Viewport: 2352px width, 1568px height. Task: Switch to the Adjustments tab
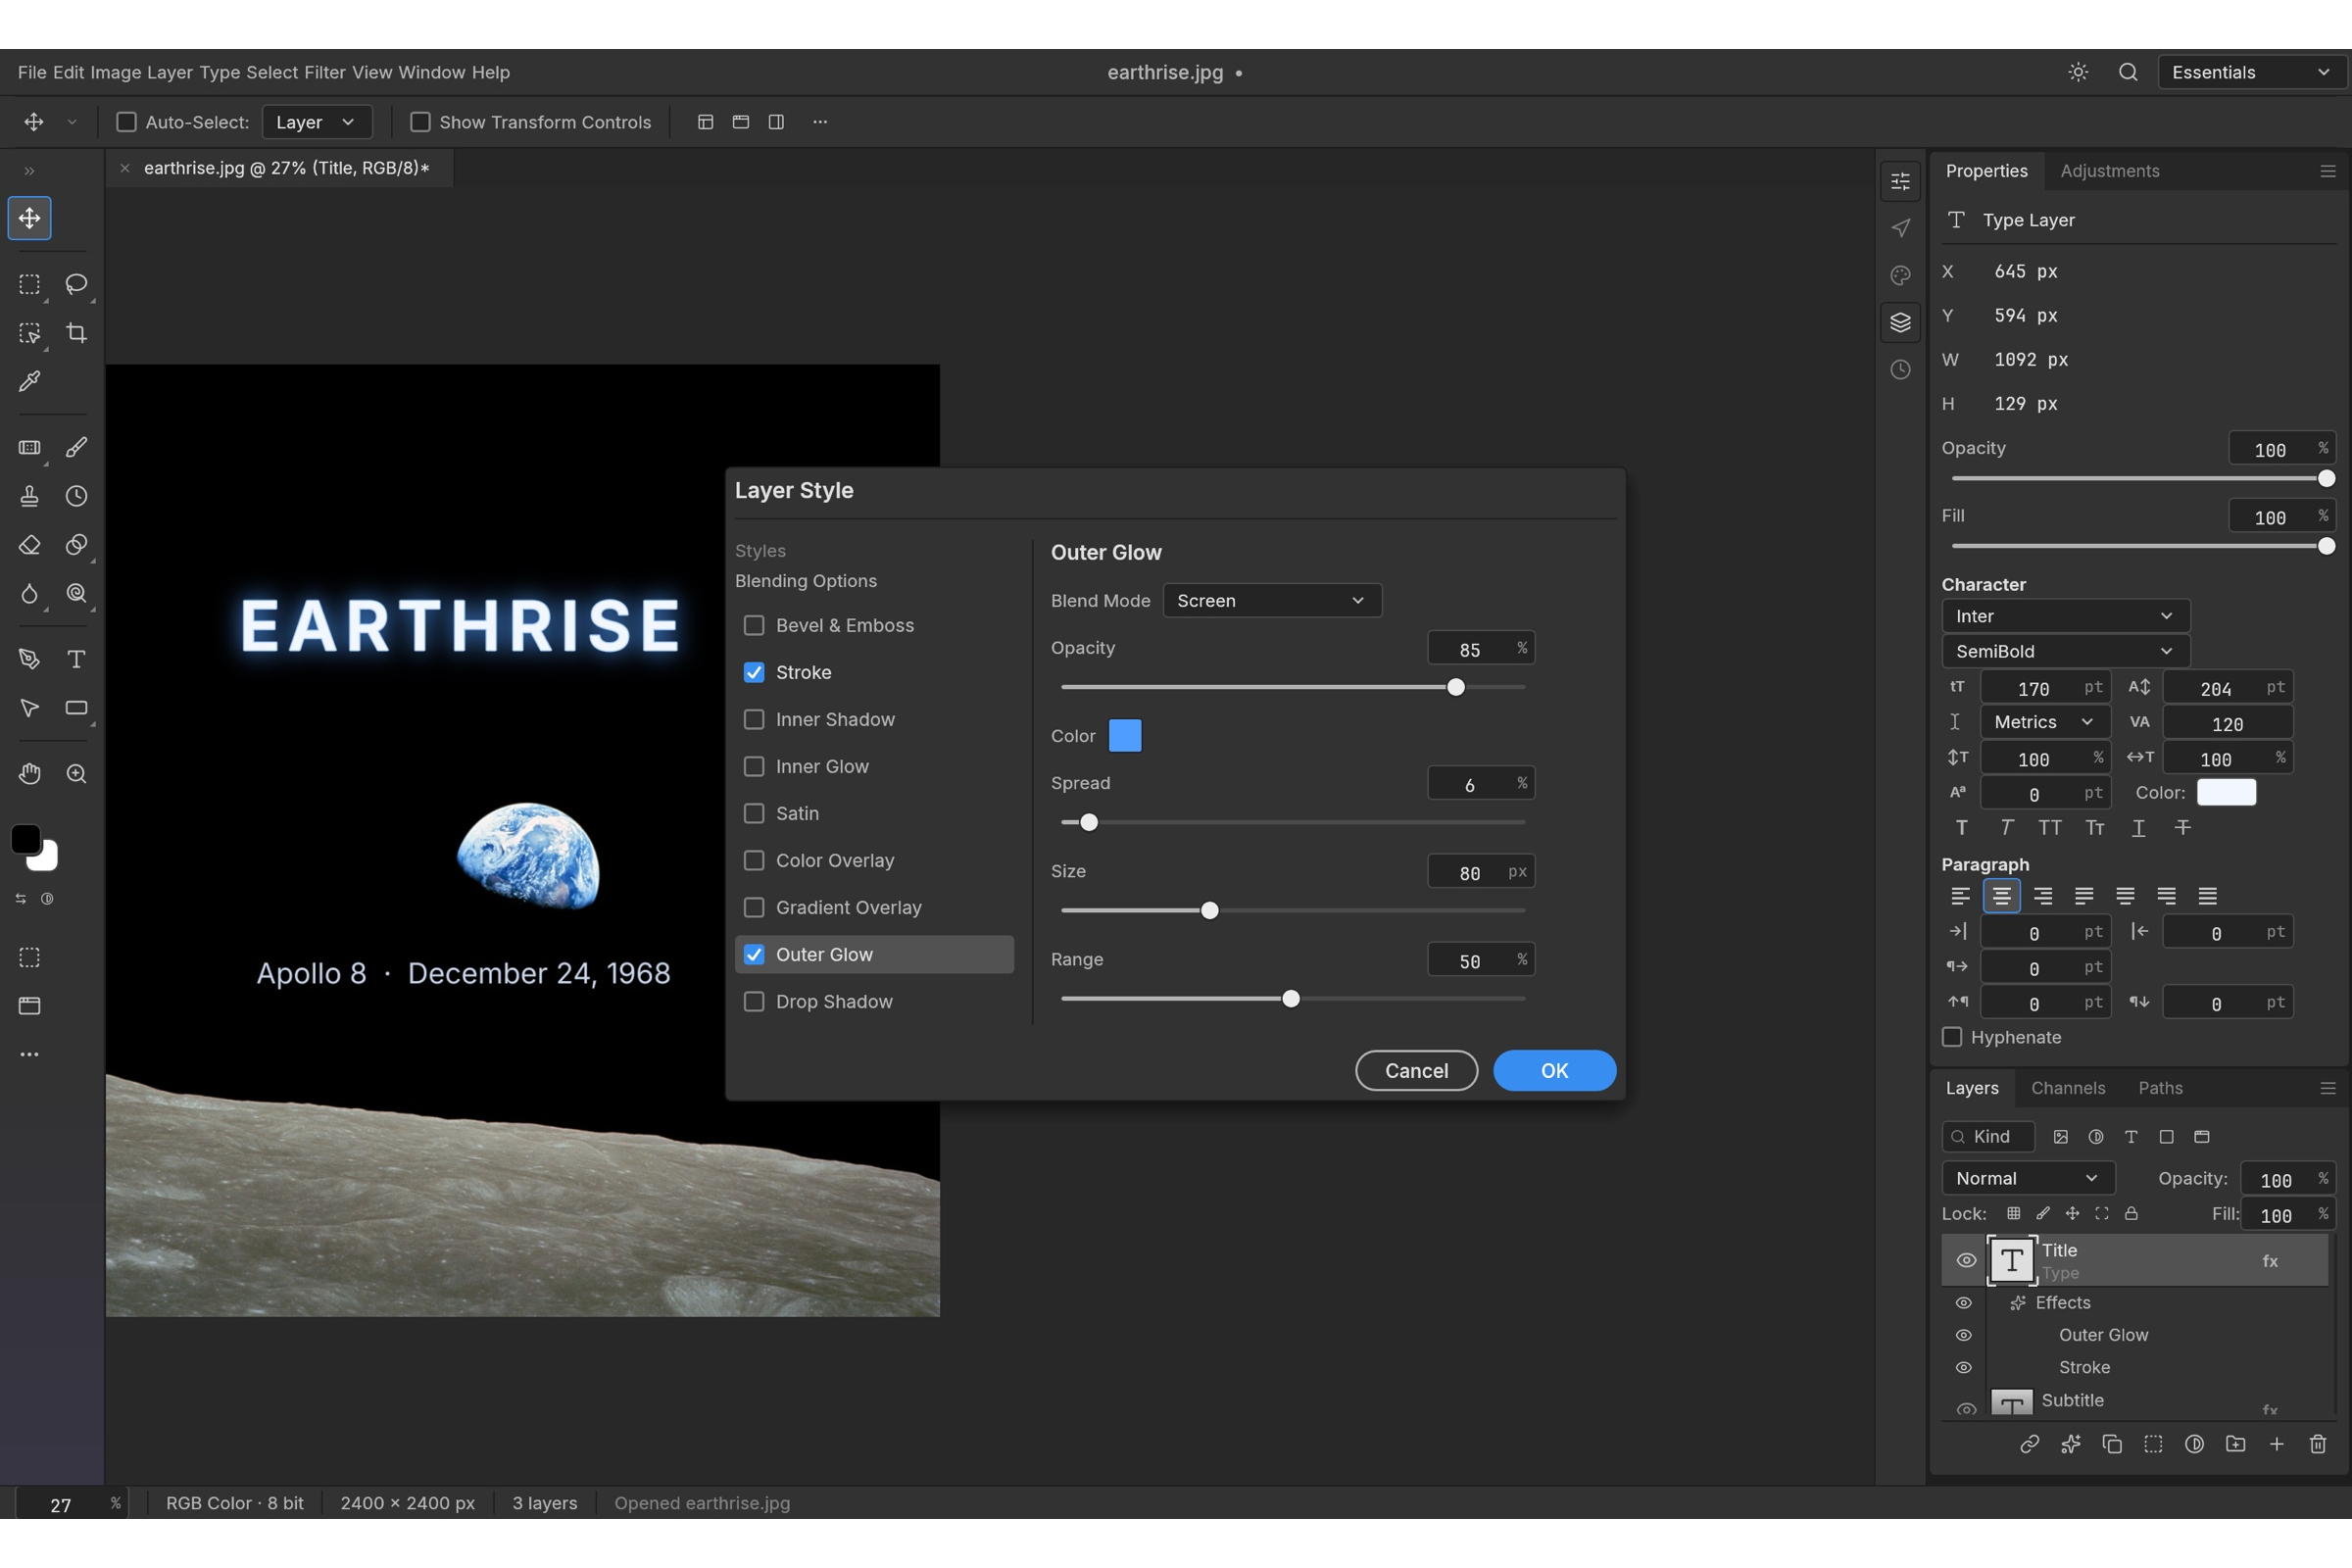(x=2109, y=171)
